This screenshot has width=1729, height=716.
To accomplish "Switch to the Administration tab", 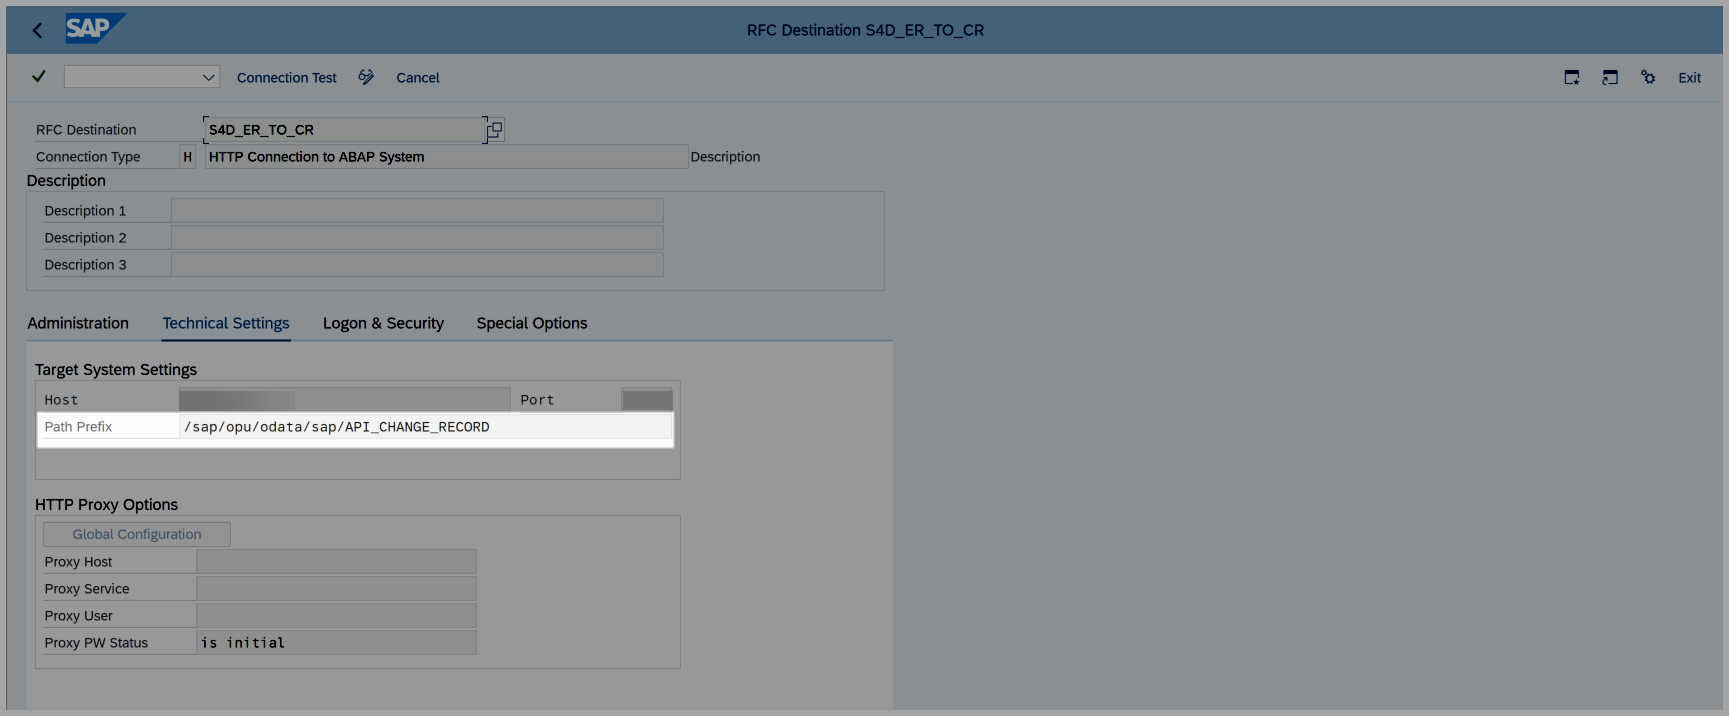I will pyautogui.click(x=78, y=323).
